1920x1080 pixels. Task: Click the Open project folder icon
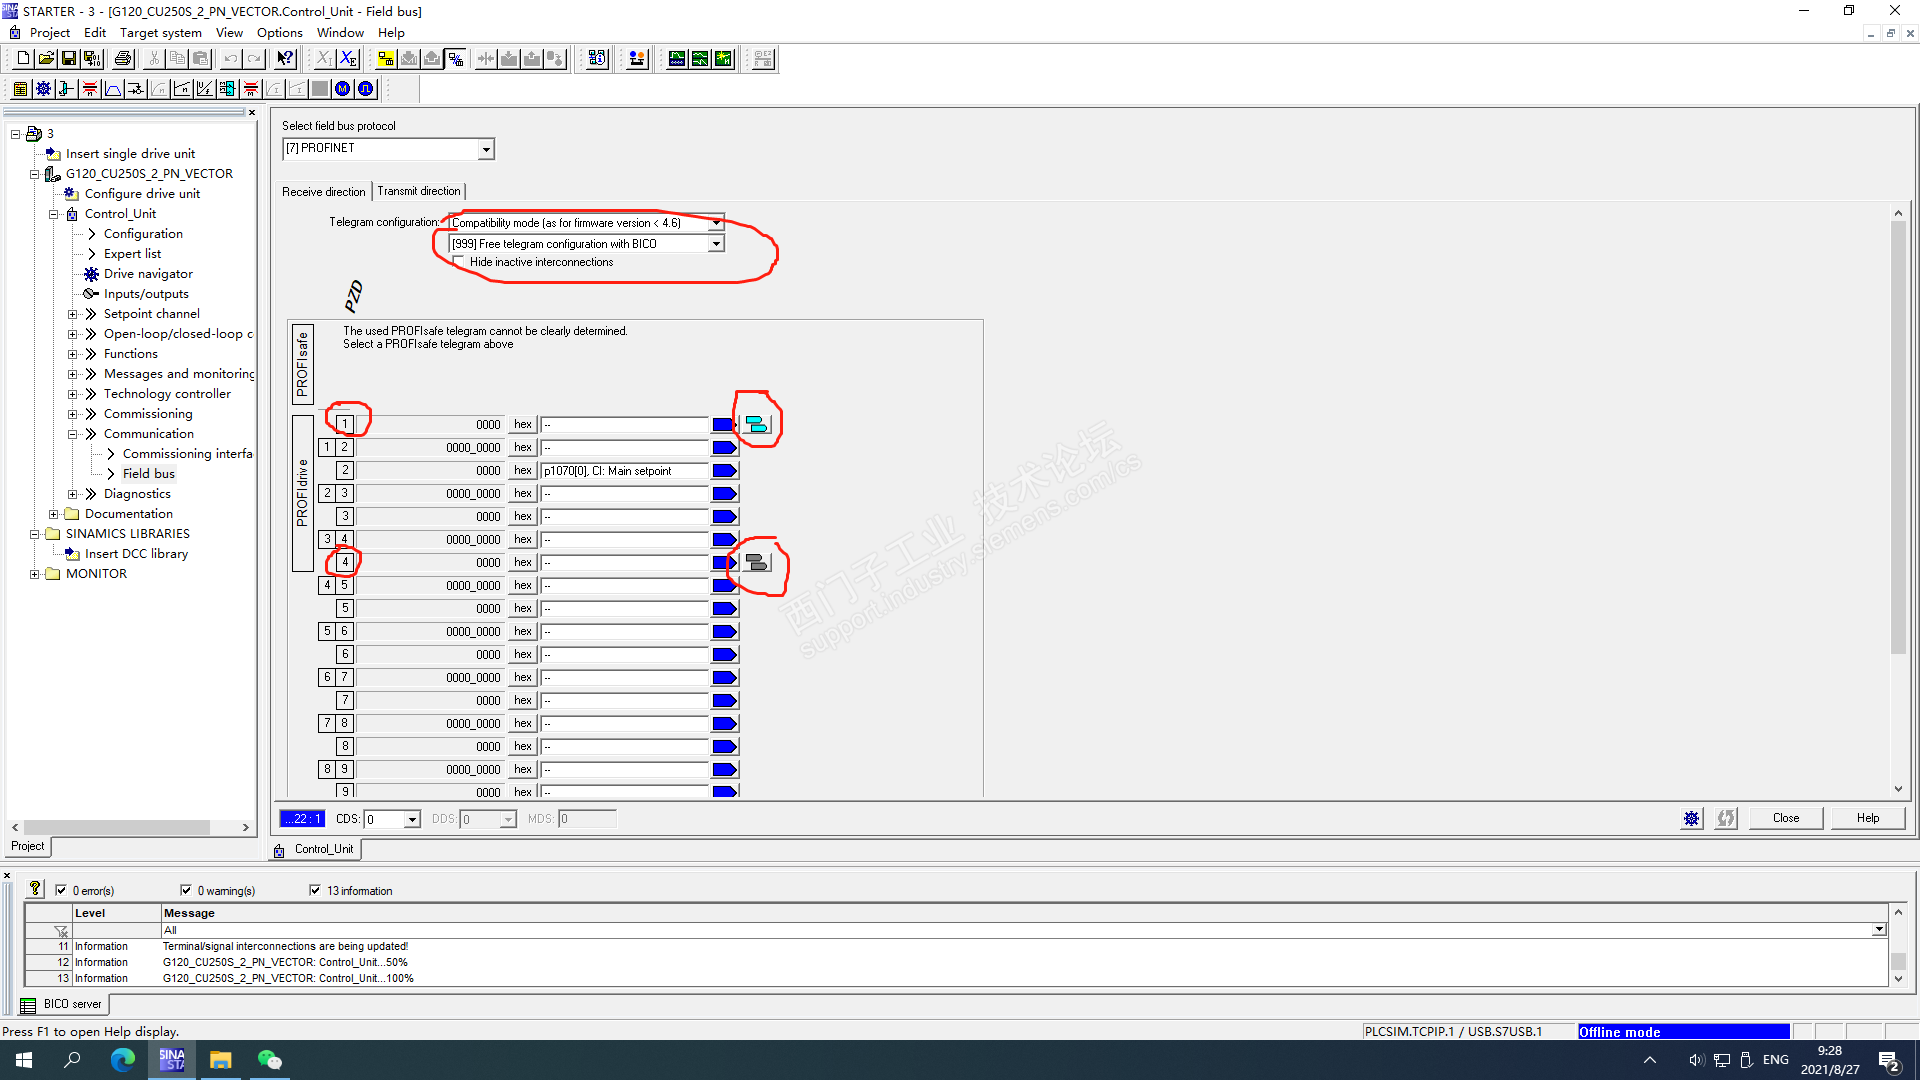46,59
